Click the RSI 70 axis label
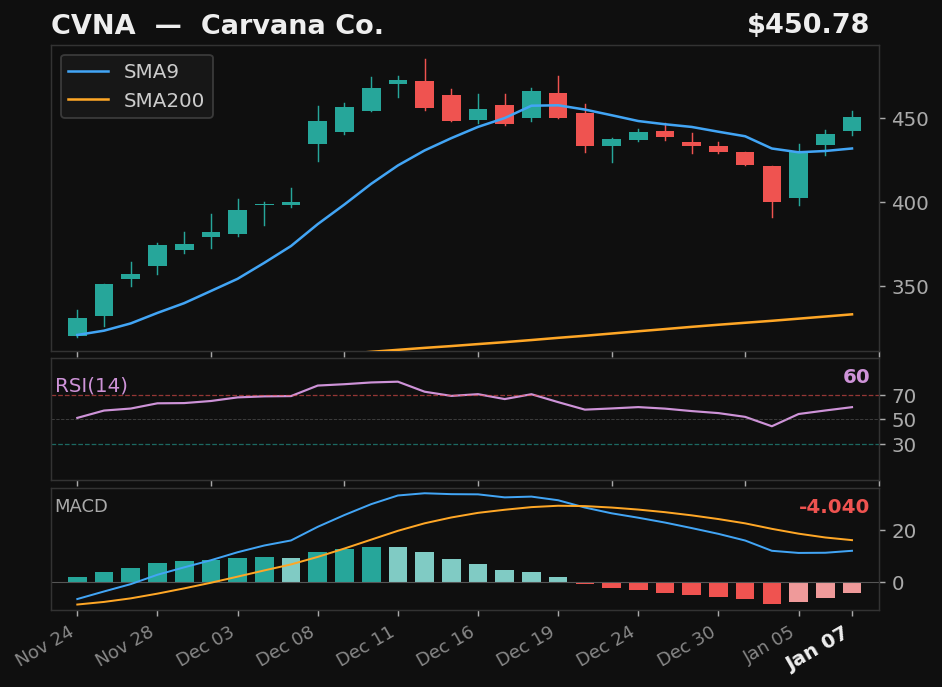Viewport: 942px width, 687px height. (904, 396)
